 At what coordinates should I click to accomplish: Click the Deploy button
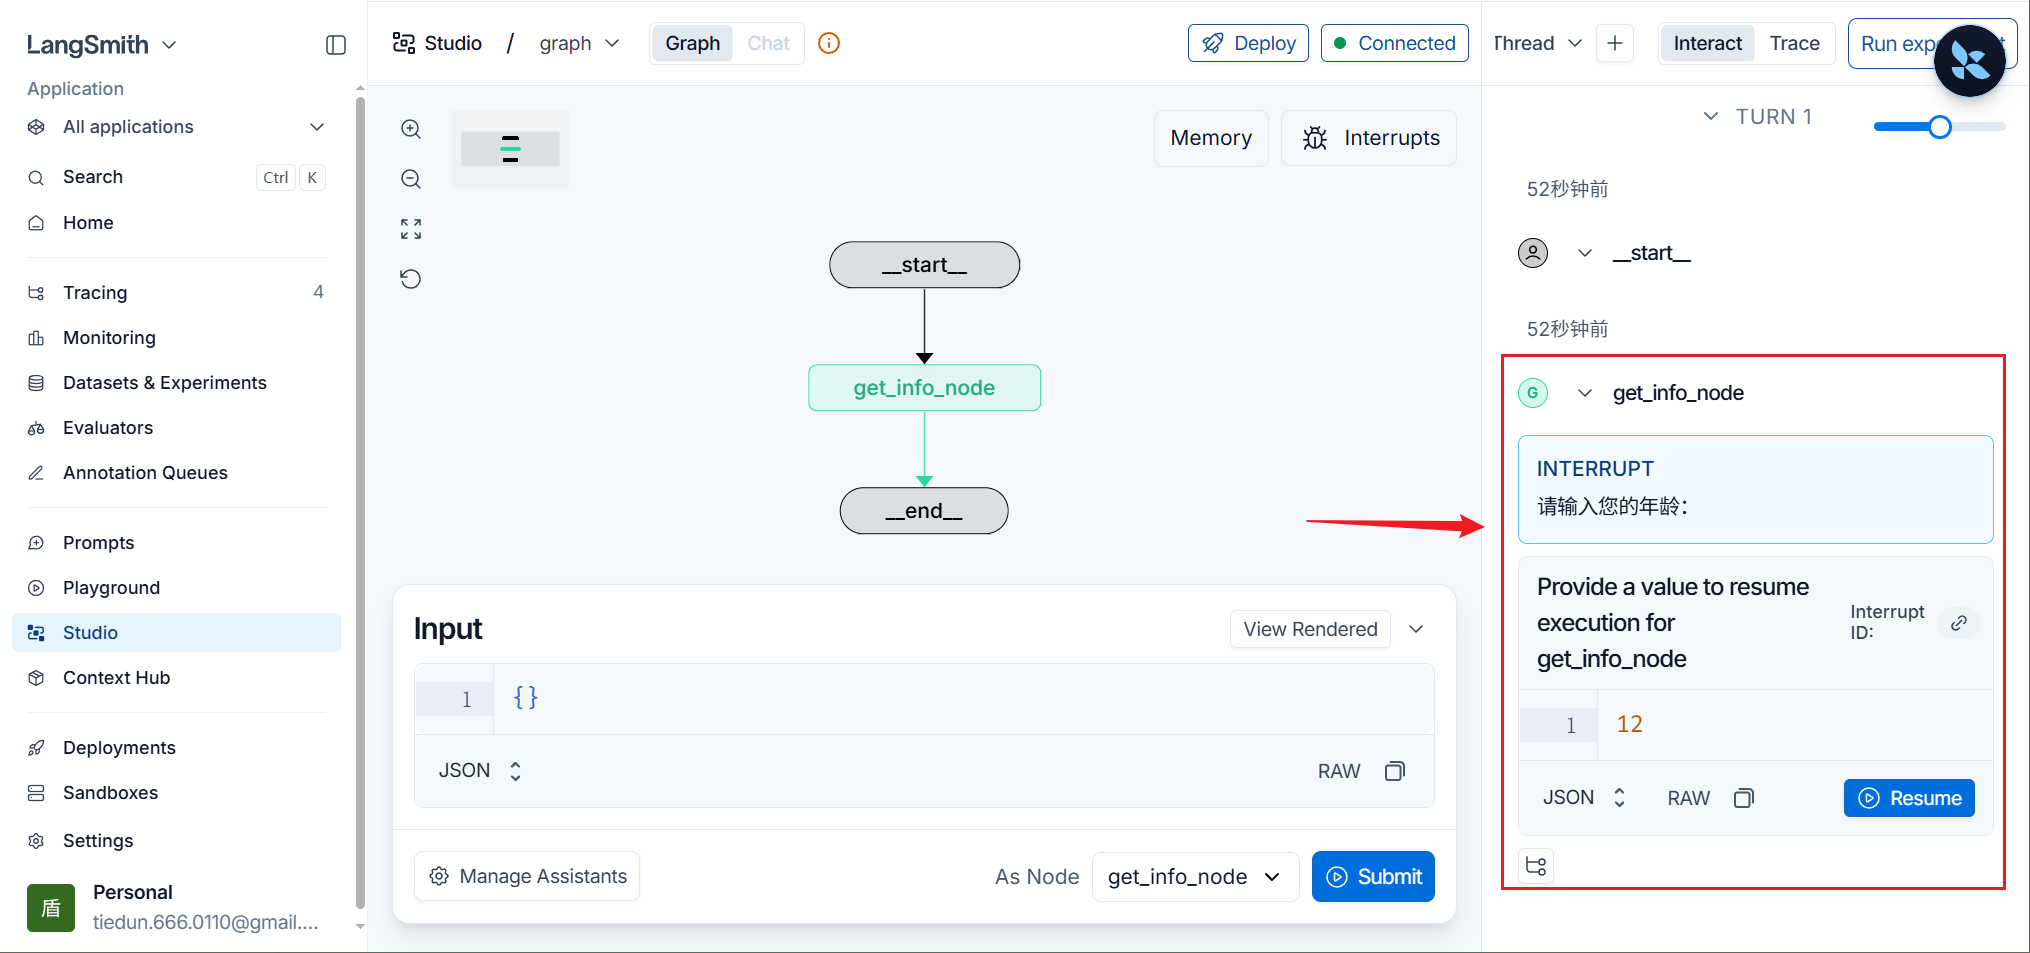coord(1248,43)
